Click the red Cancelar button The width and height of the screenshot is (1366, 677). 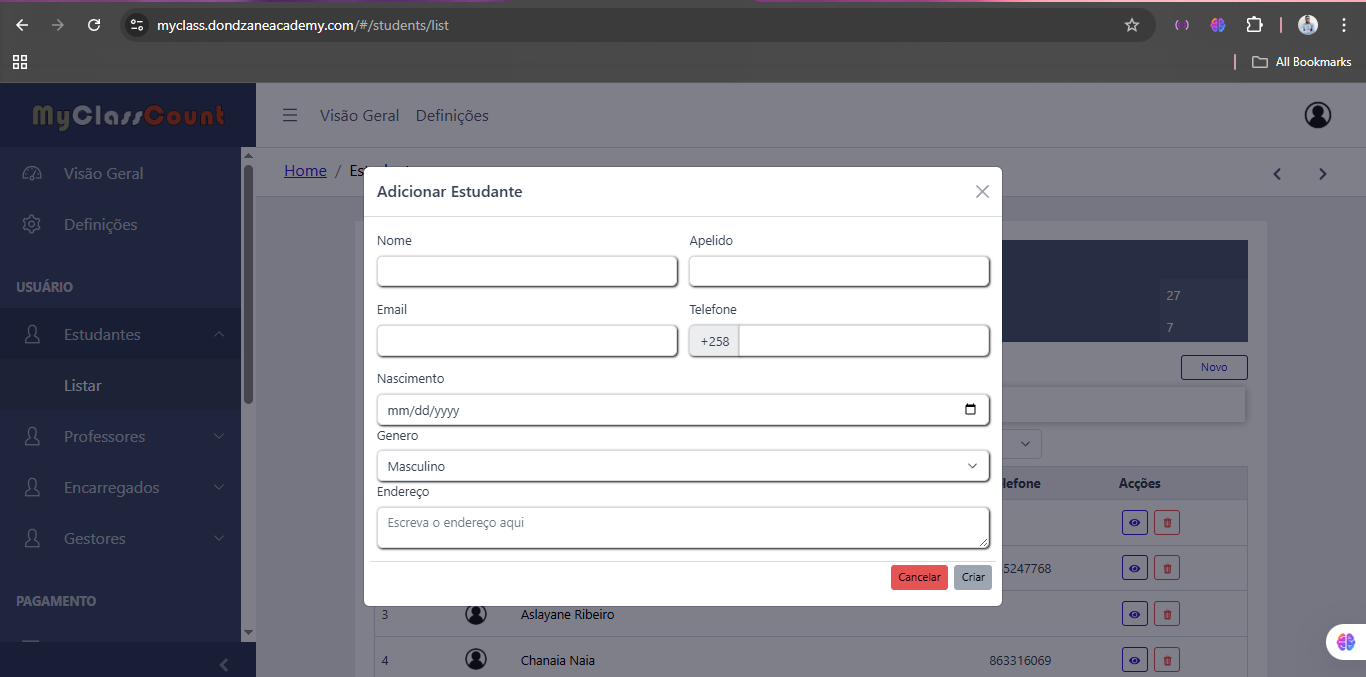(918, 577)
